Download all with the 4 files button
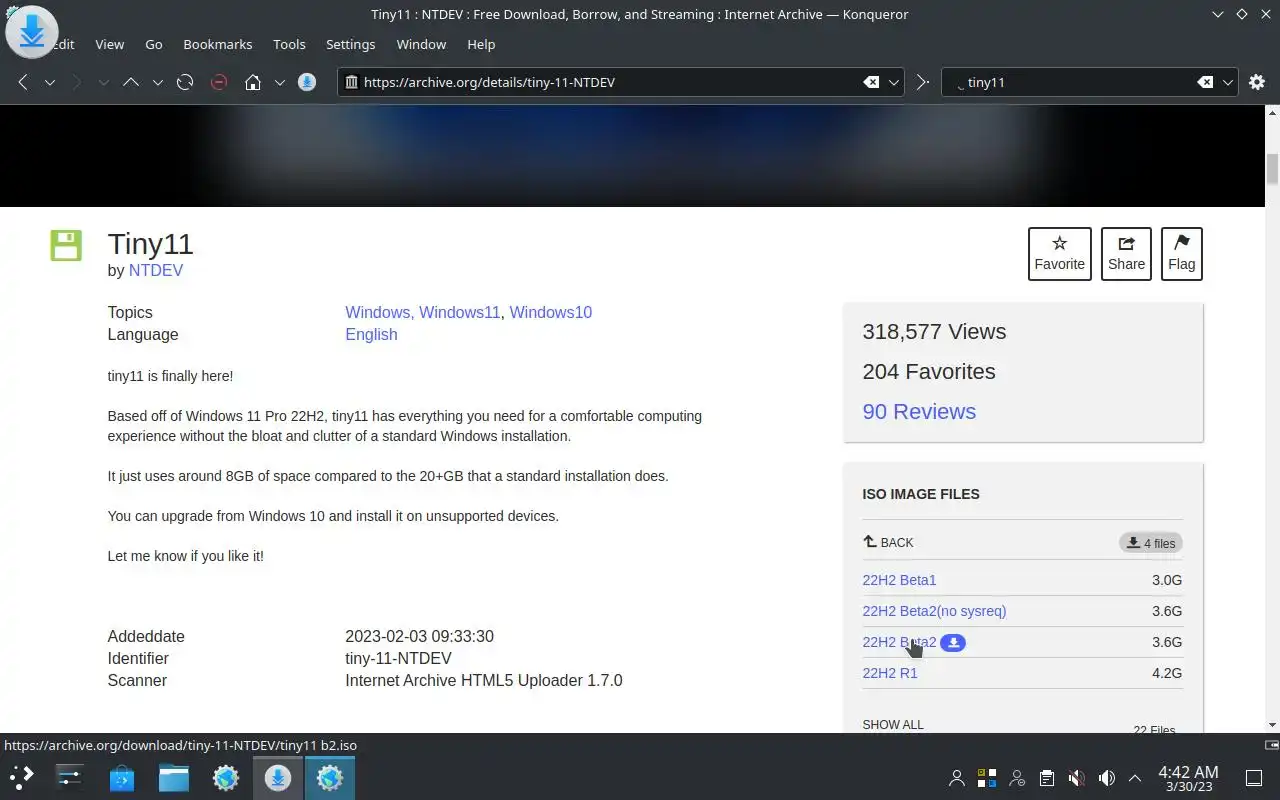 click(1151, 543)
